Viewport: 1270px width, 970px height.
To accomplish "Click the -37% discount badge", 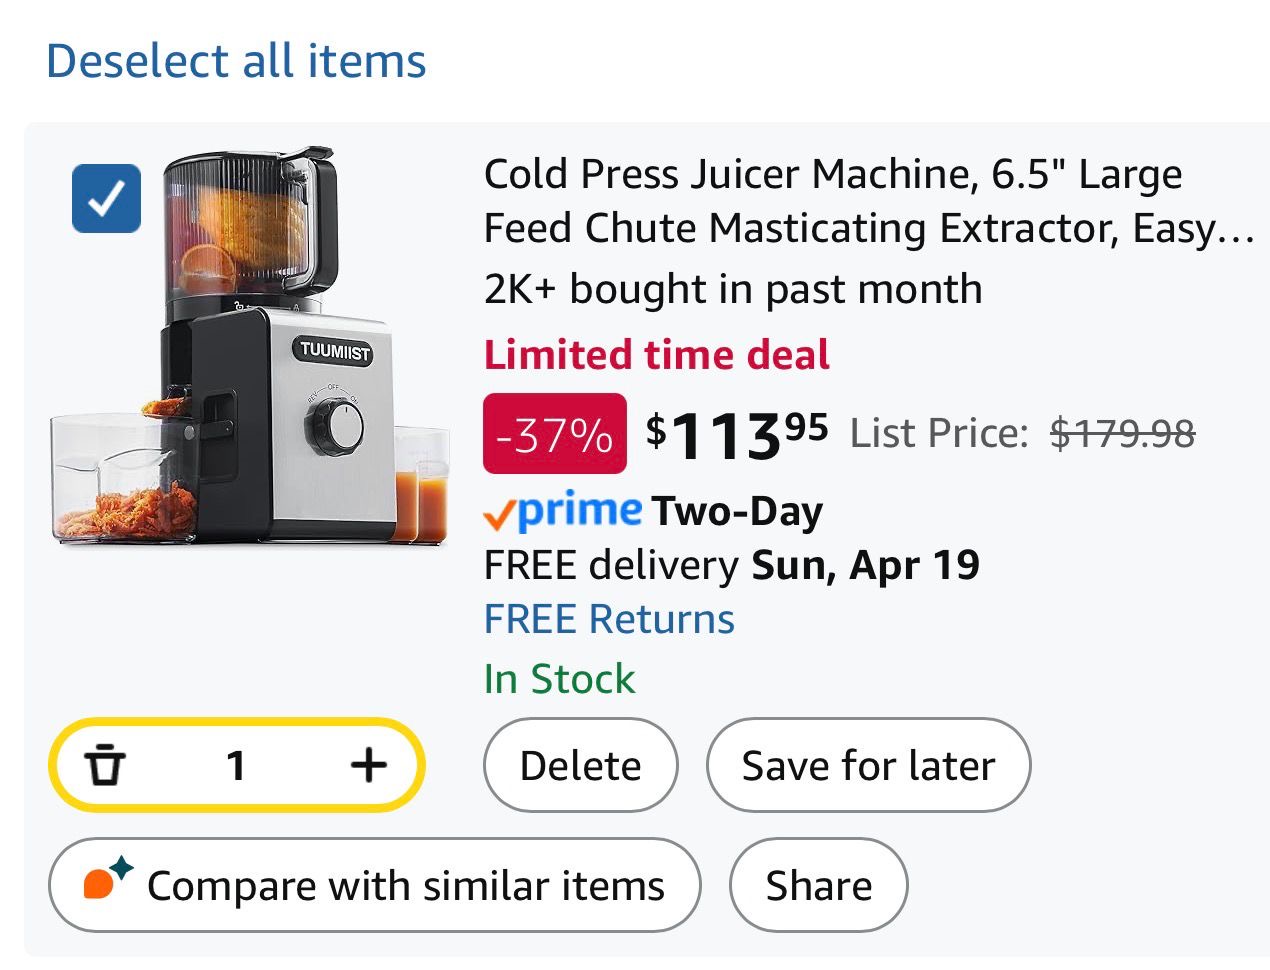I will click(555, 434).
